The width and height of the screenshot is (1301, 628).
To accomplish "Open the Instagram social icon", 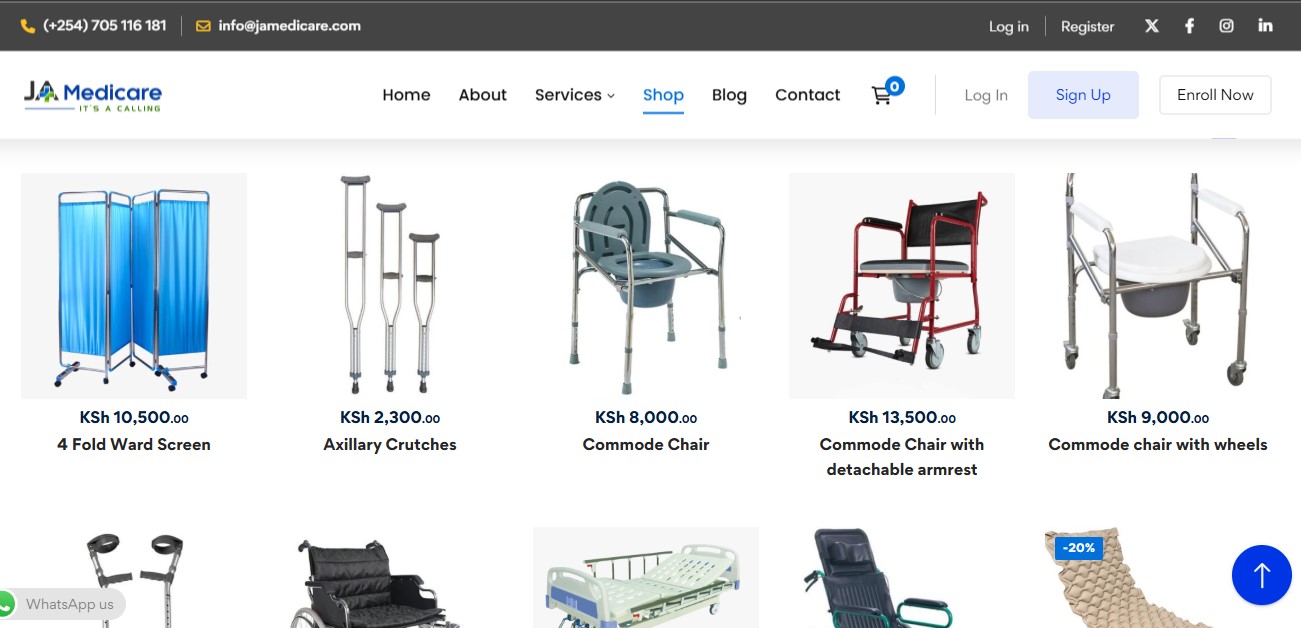I will [1227, 26].
